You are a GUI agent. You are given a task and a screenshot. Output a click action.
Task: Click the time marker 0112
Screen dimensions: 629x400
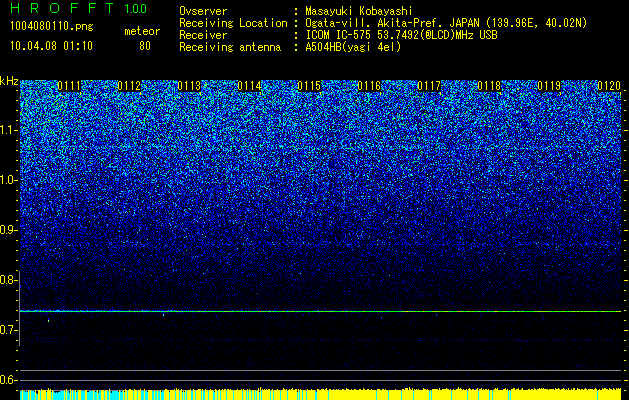(129, 86)
